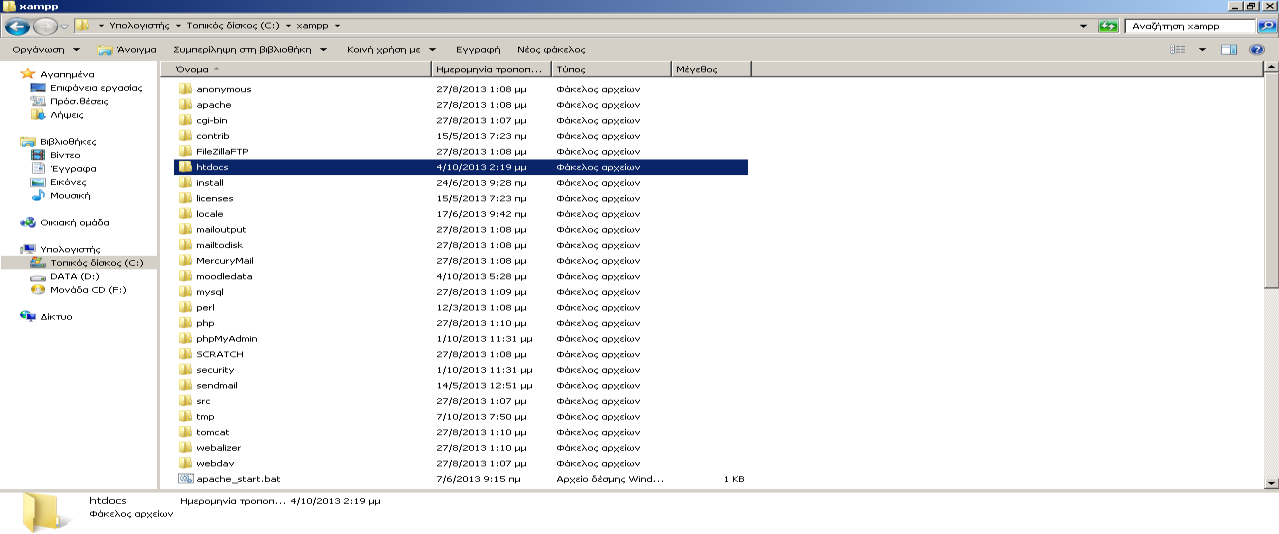
Task: Click the refresh icon beside address bar
Action: click(x=1108, y=26)
